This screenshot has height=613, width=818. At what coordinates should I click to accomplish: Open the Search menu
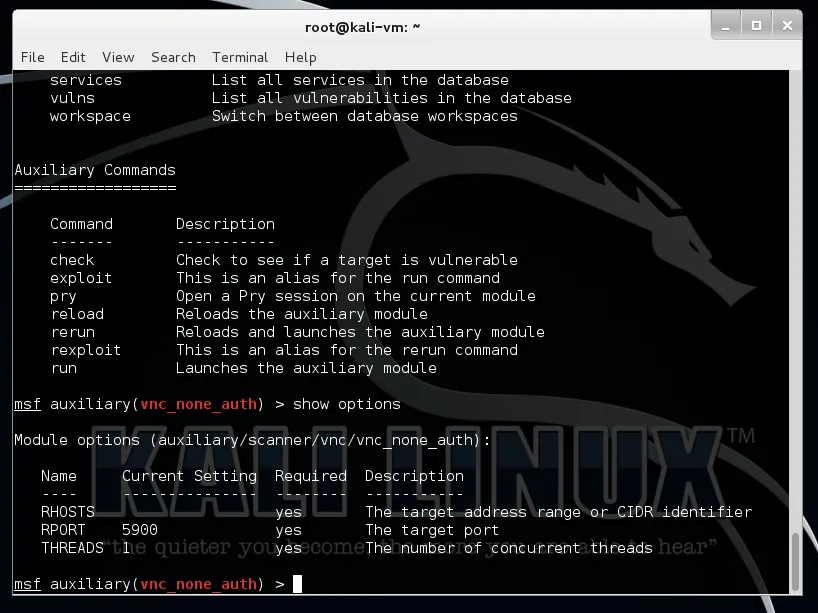point(172,57)
